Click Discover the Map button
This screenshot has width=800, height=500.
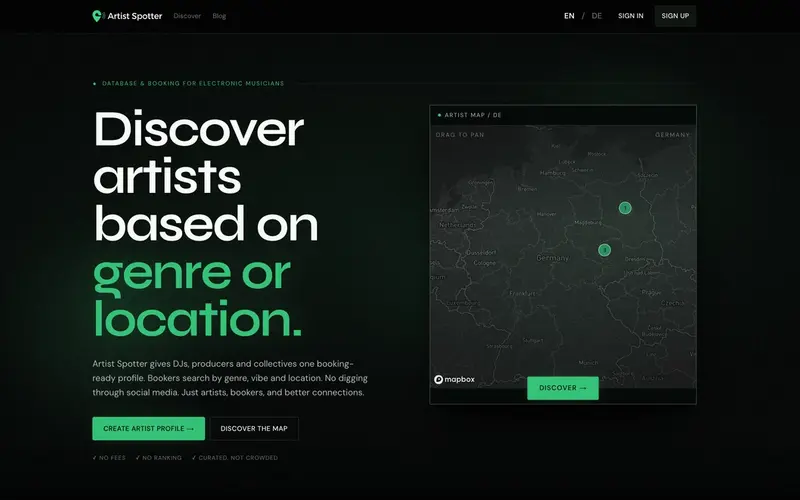(x=254, y=429)
